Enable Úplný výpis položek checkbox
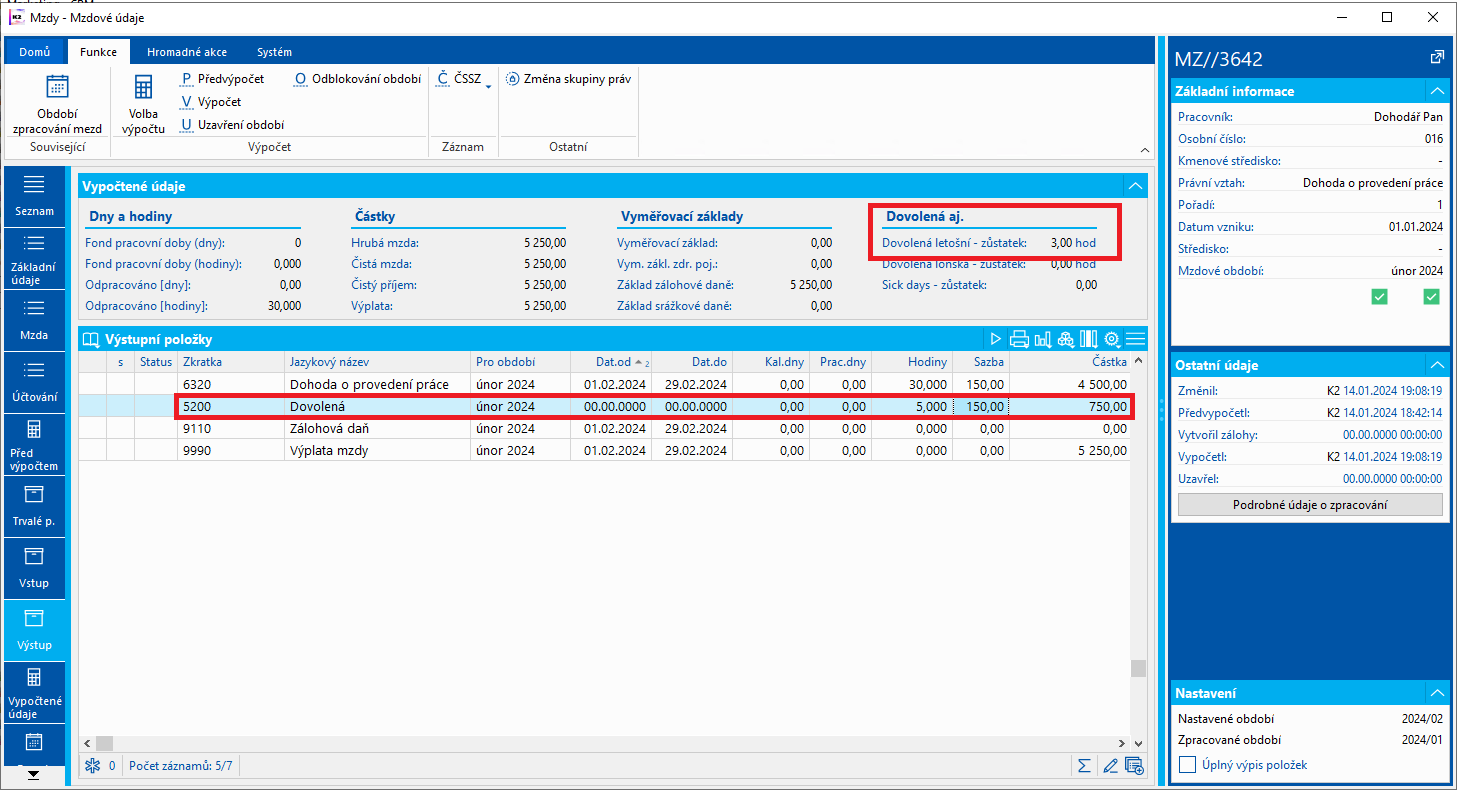This screenshot has height=794, width=1459. point(1188,765)
